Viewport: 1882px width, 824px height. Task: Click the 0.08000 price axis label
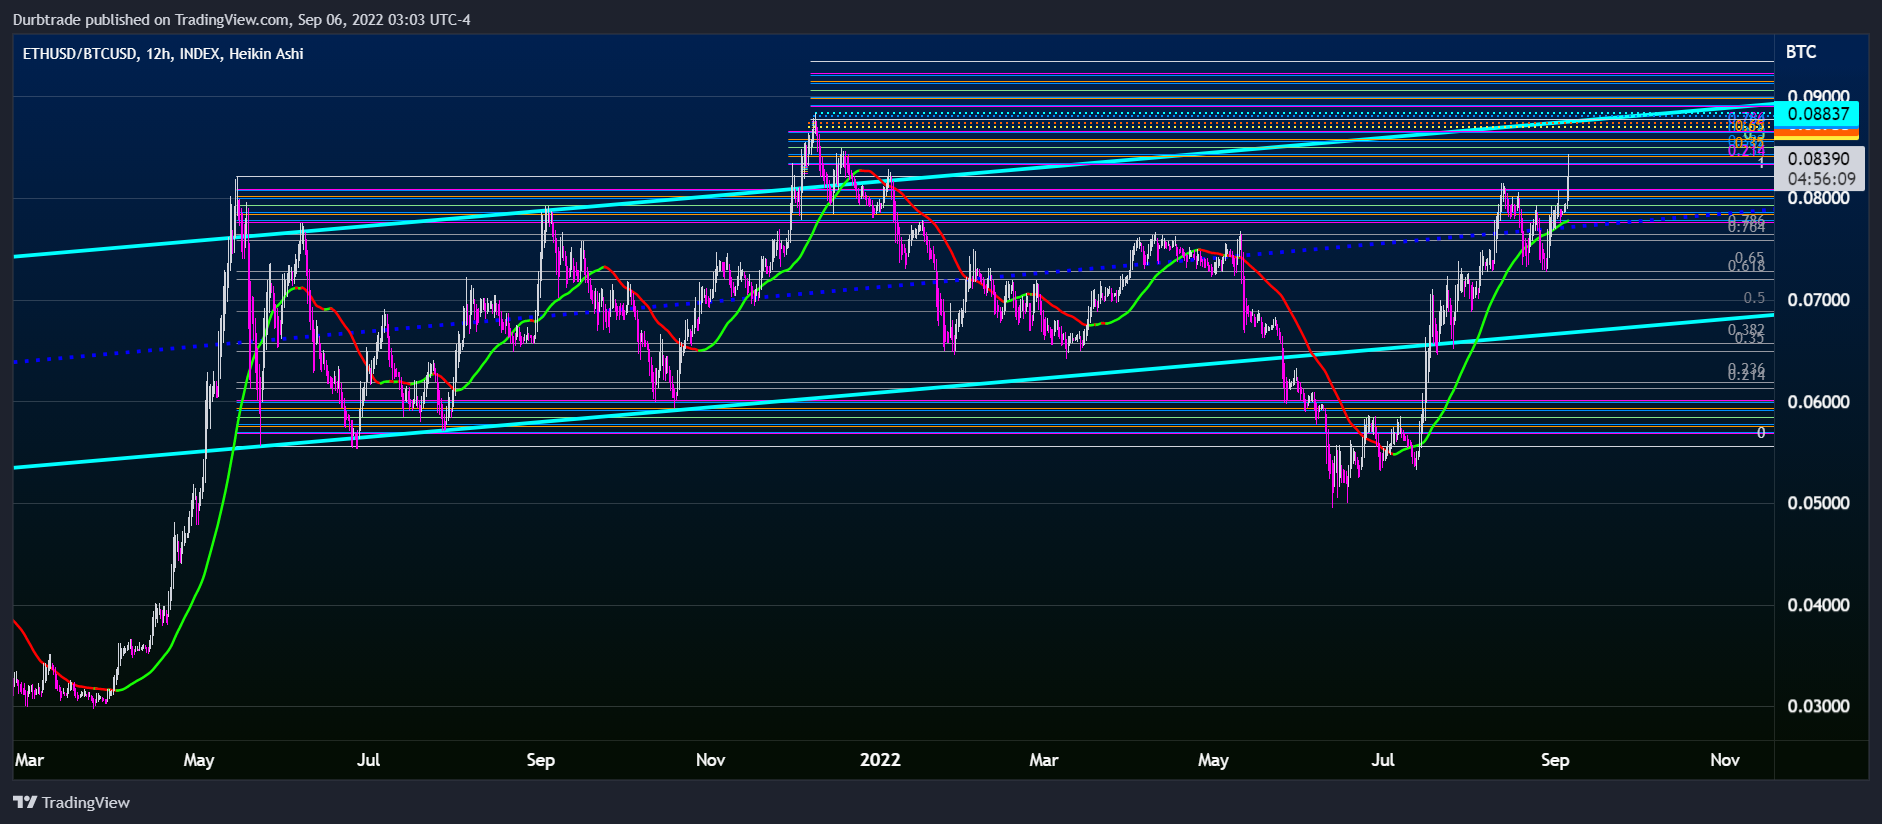tap(1818, 198)
